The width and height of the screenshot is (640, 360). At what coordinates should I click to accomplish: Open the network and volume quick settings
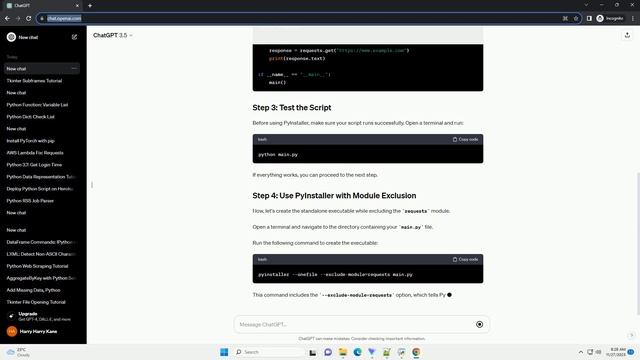594,352
